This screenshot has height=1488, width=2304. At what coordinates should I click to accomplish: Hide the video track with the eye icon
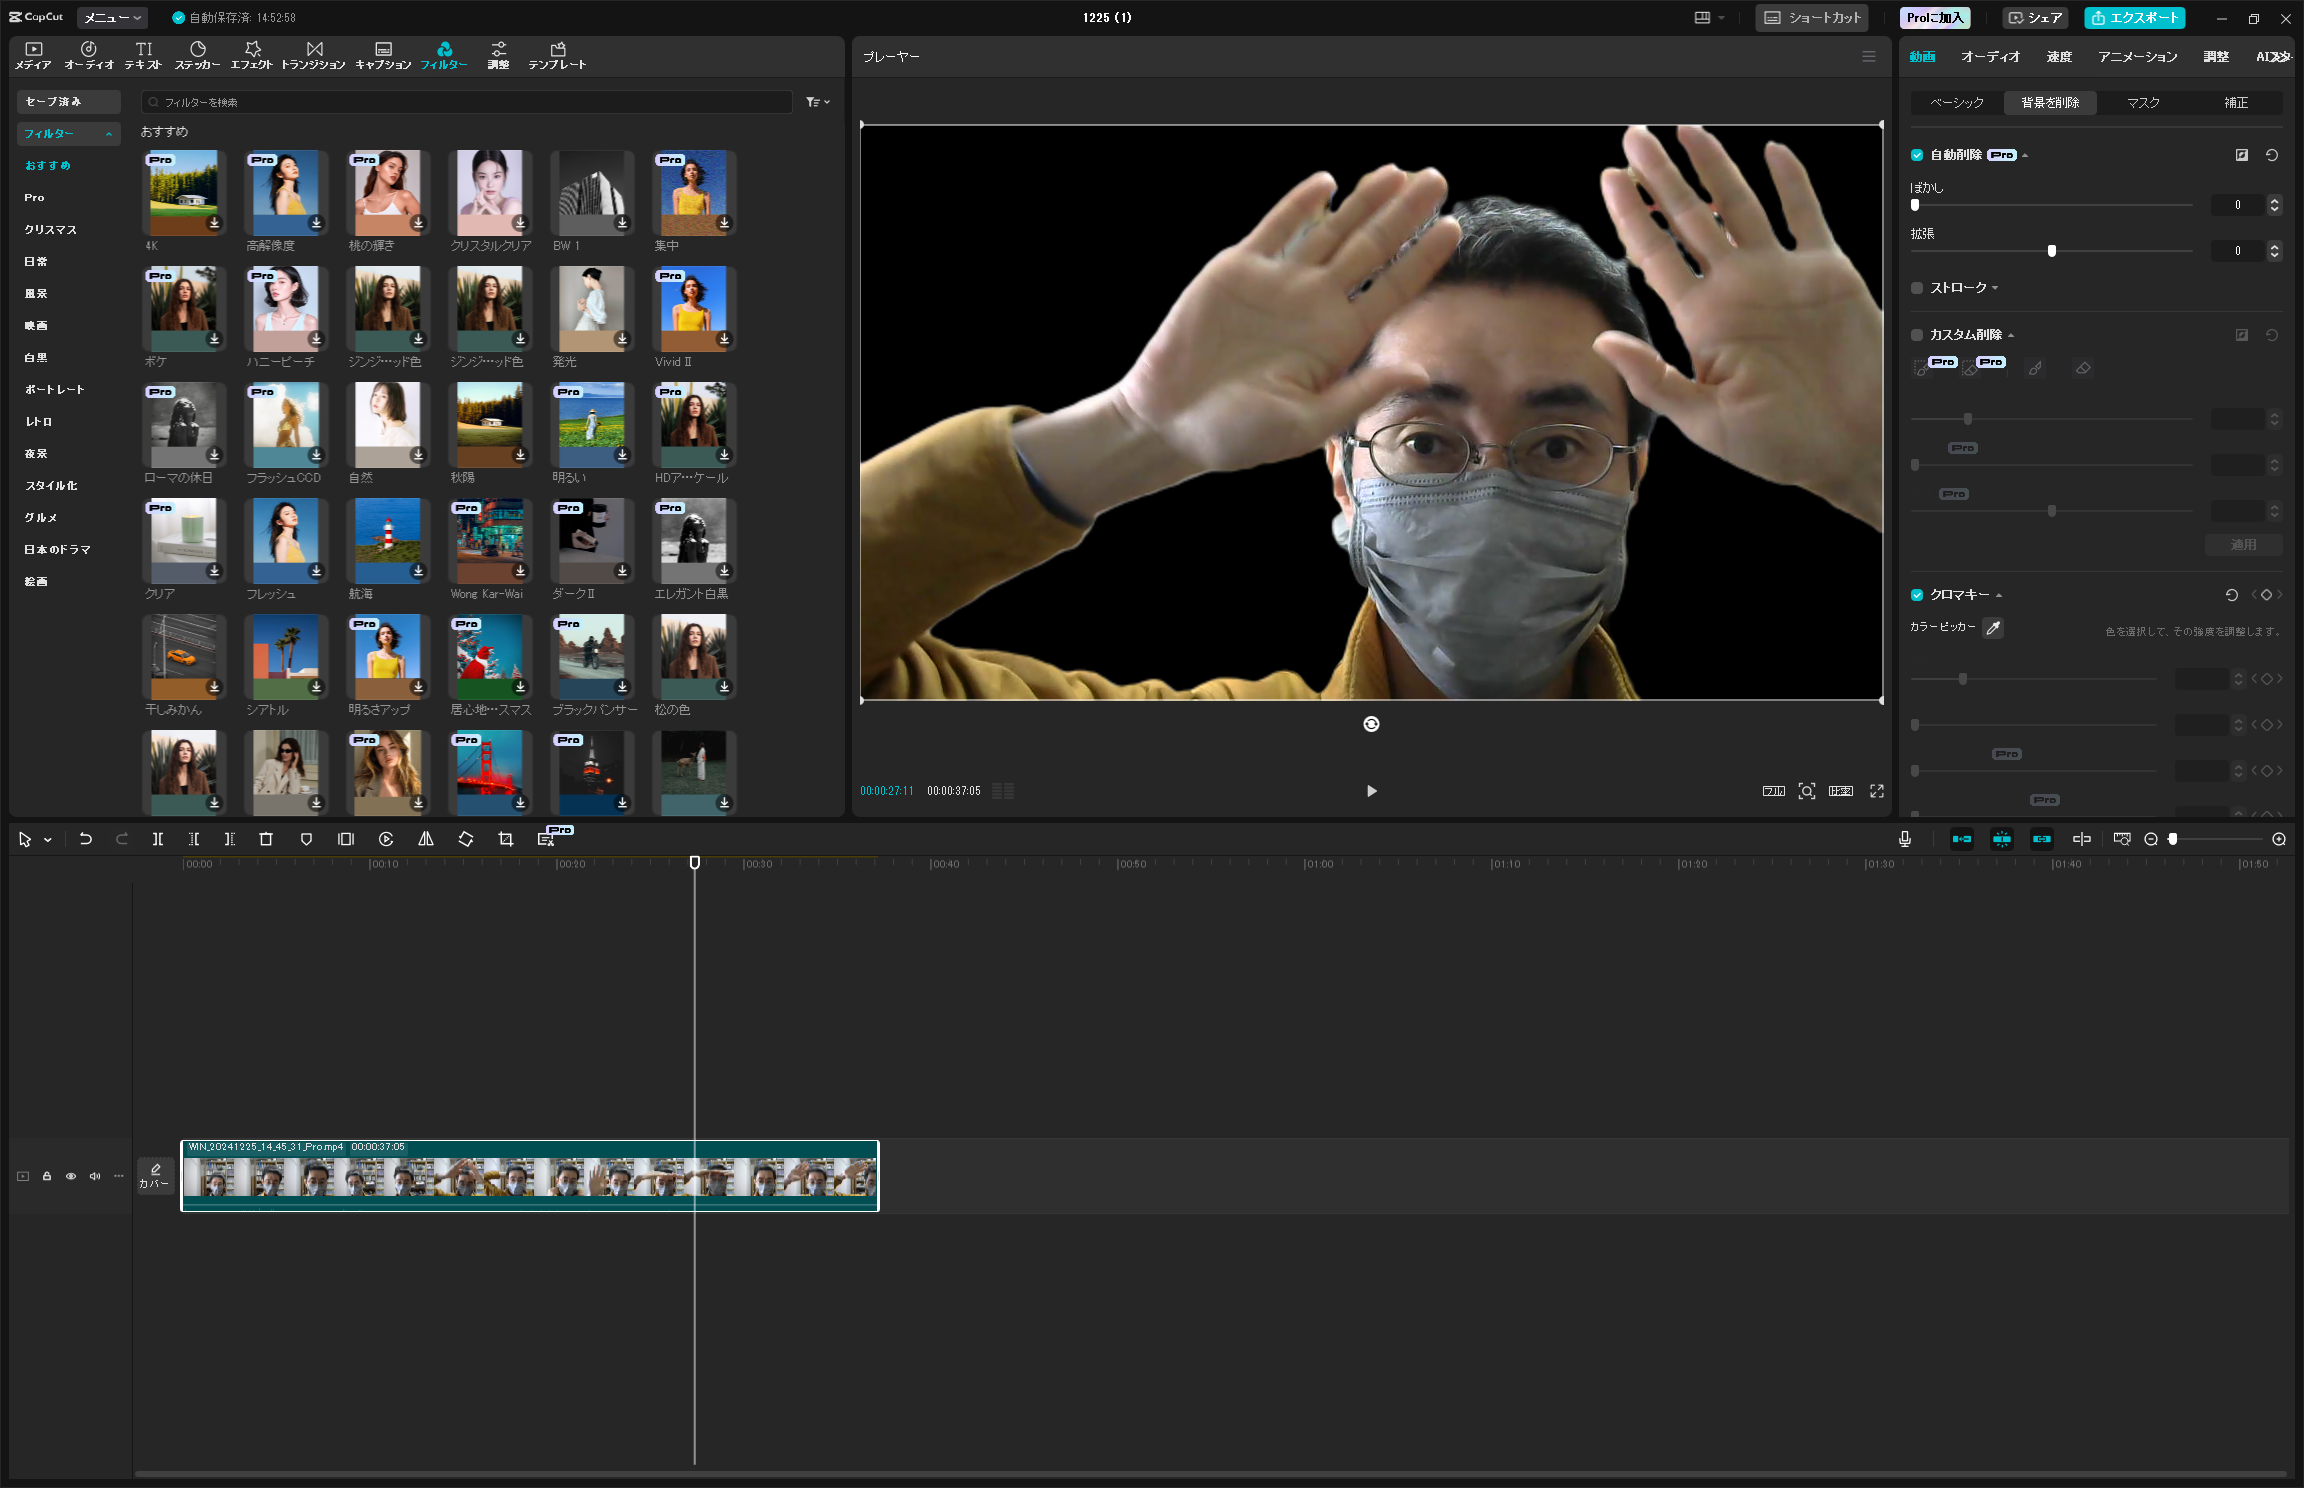(71, 1176)
